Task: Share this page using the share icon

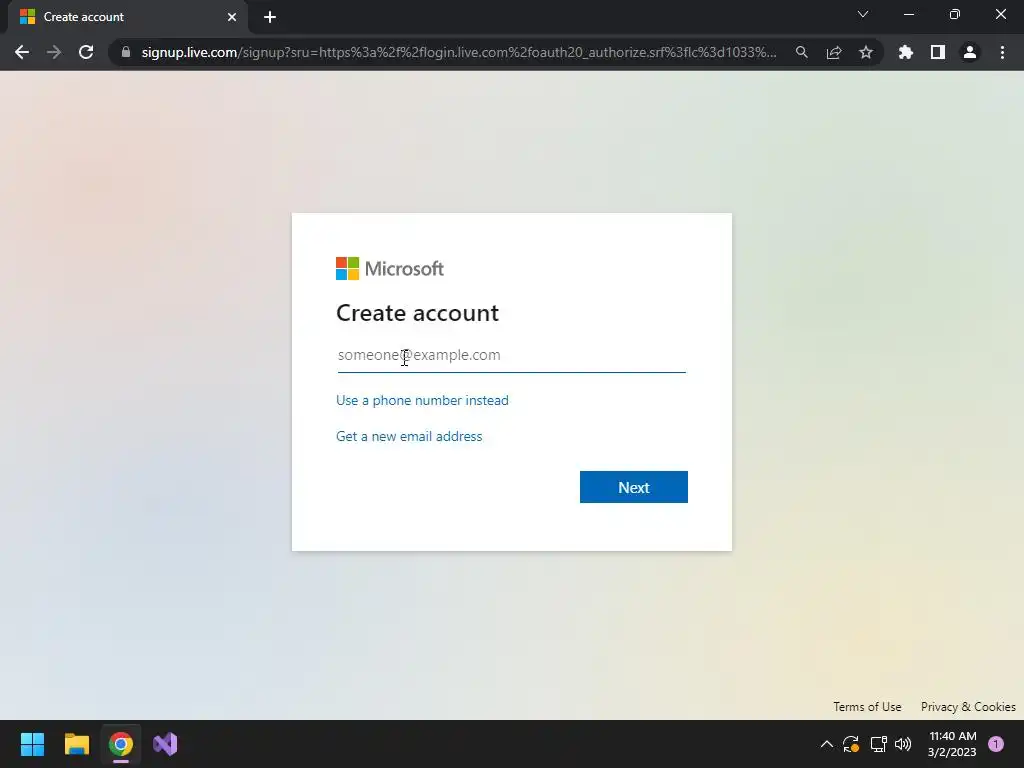Action: 834,52
